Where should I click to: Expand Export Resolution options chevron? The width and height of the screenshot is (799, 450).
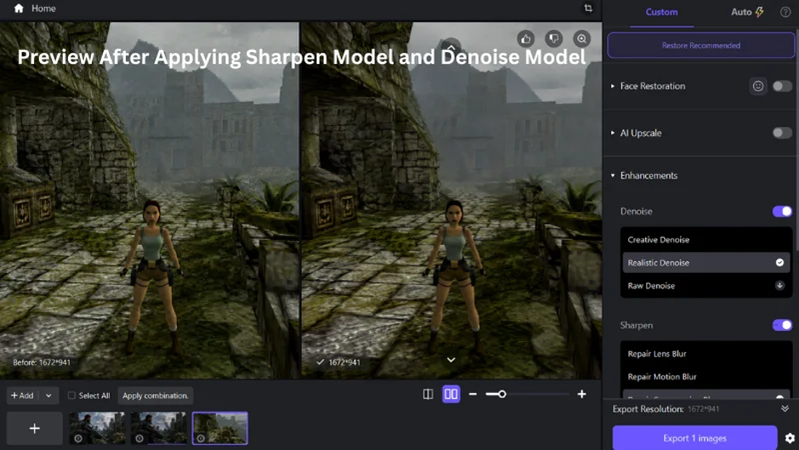[785, 409]
